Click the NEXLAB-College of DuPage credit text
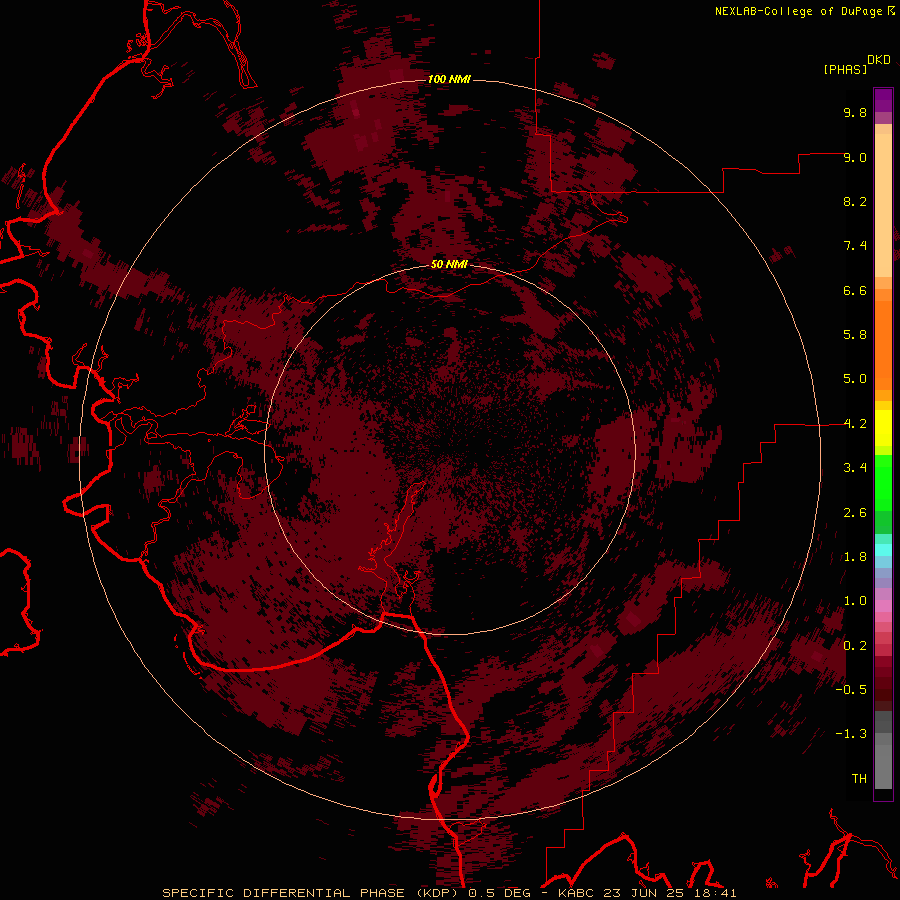900x900 pixels. (x=798, y=11)
